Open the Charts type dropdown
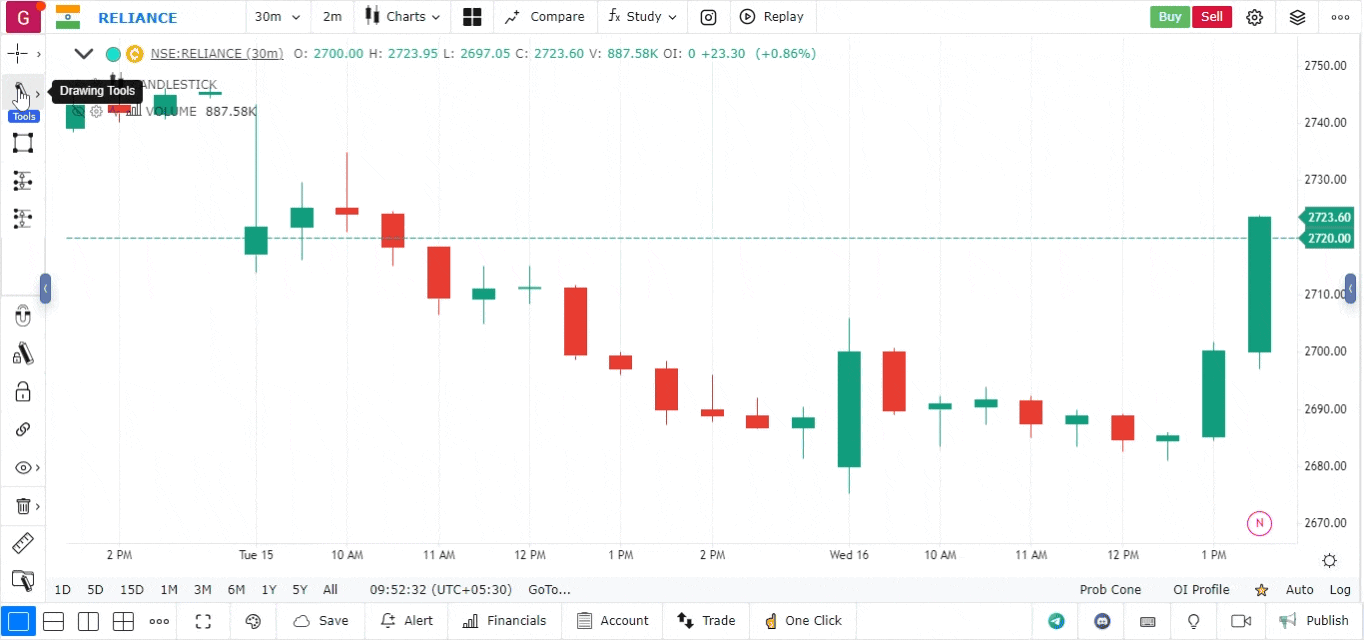The height and width of the screenshot is (640, 1364). click(x=402, y=17)
